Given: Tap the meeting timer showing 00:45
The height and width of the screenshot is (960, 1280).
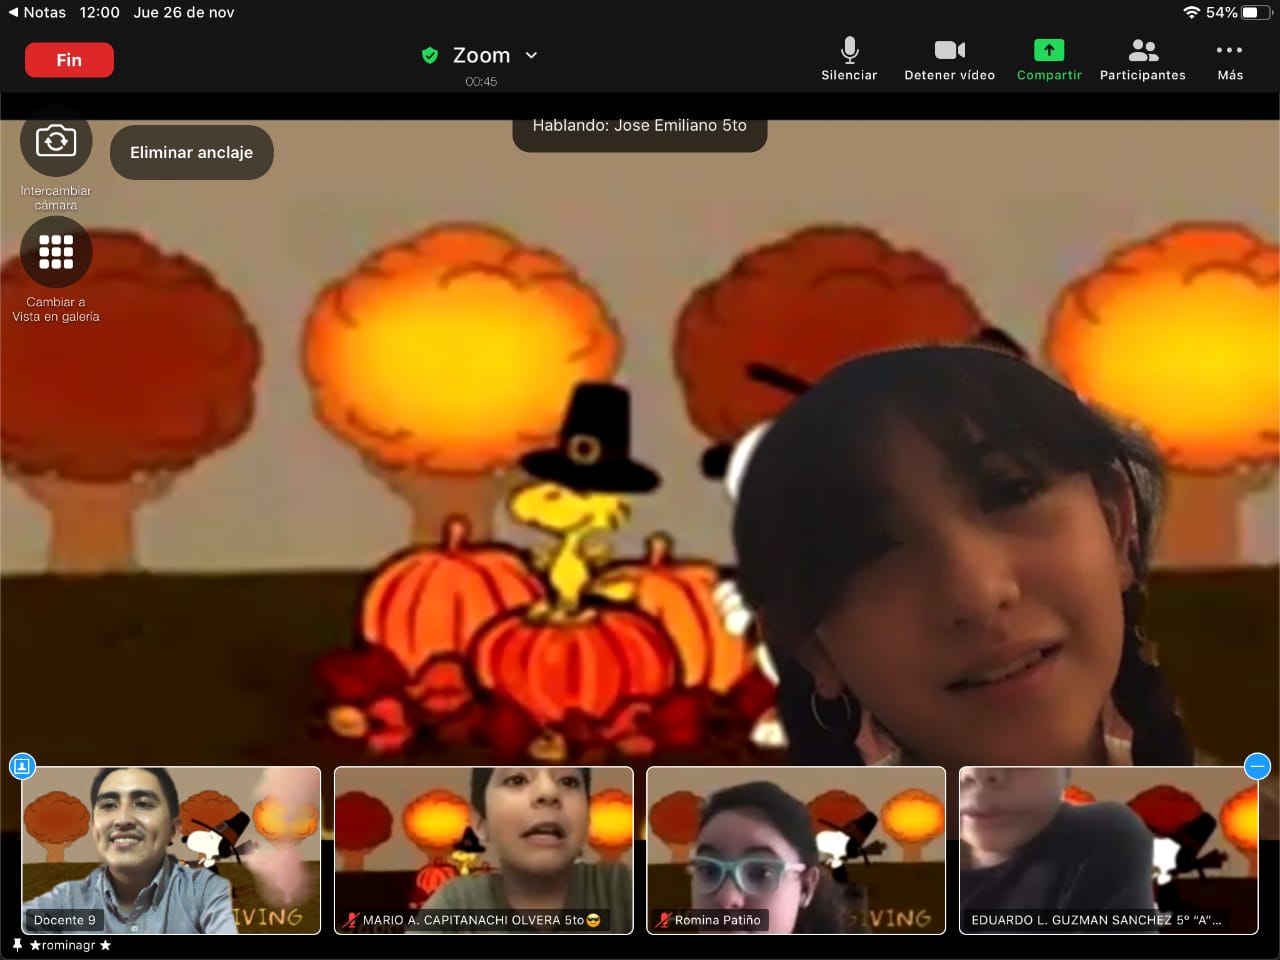Looking at the screenshot, I should (x=481, y=82).
